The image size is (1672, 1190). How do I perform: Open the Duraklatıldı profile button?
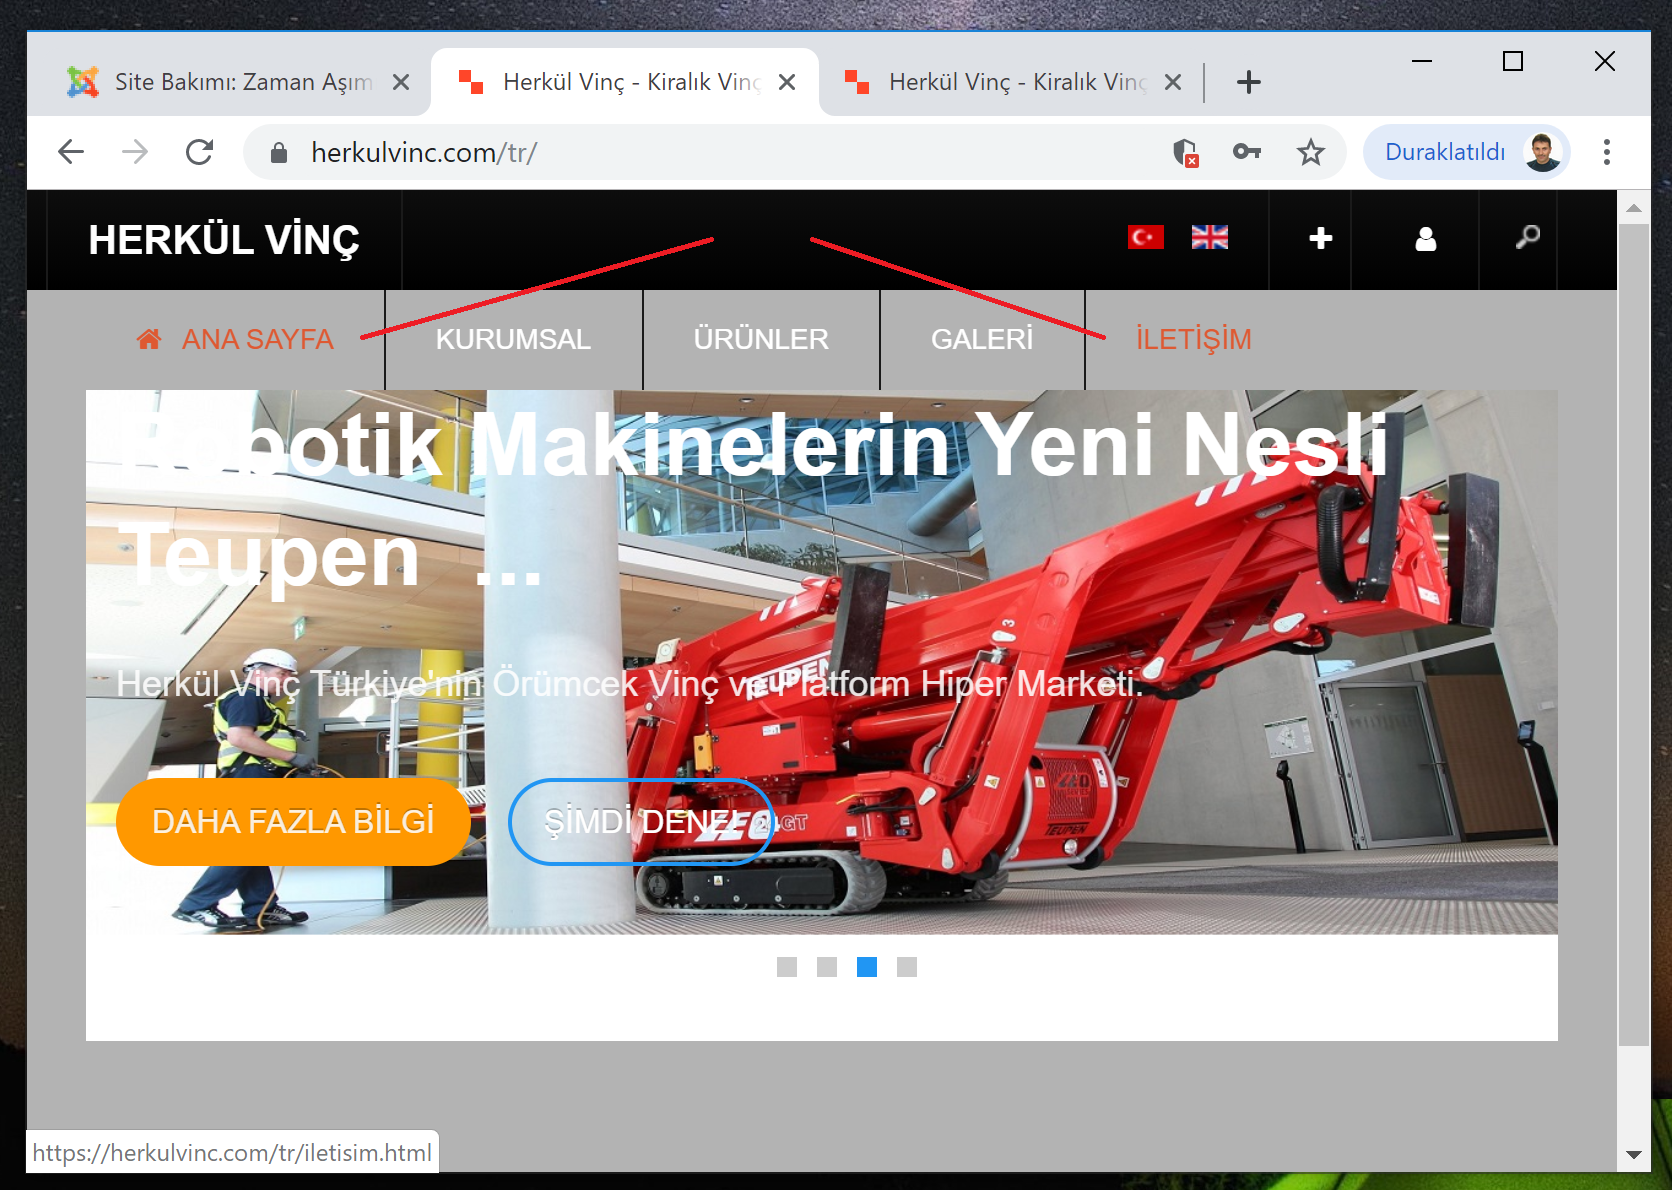pos(1466,152)
